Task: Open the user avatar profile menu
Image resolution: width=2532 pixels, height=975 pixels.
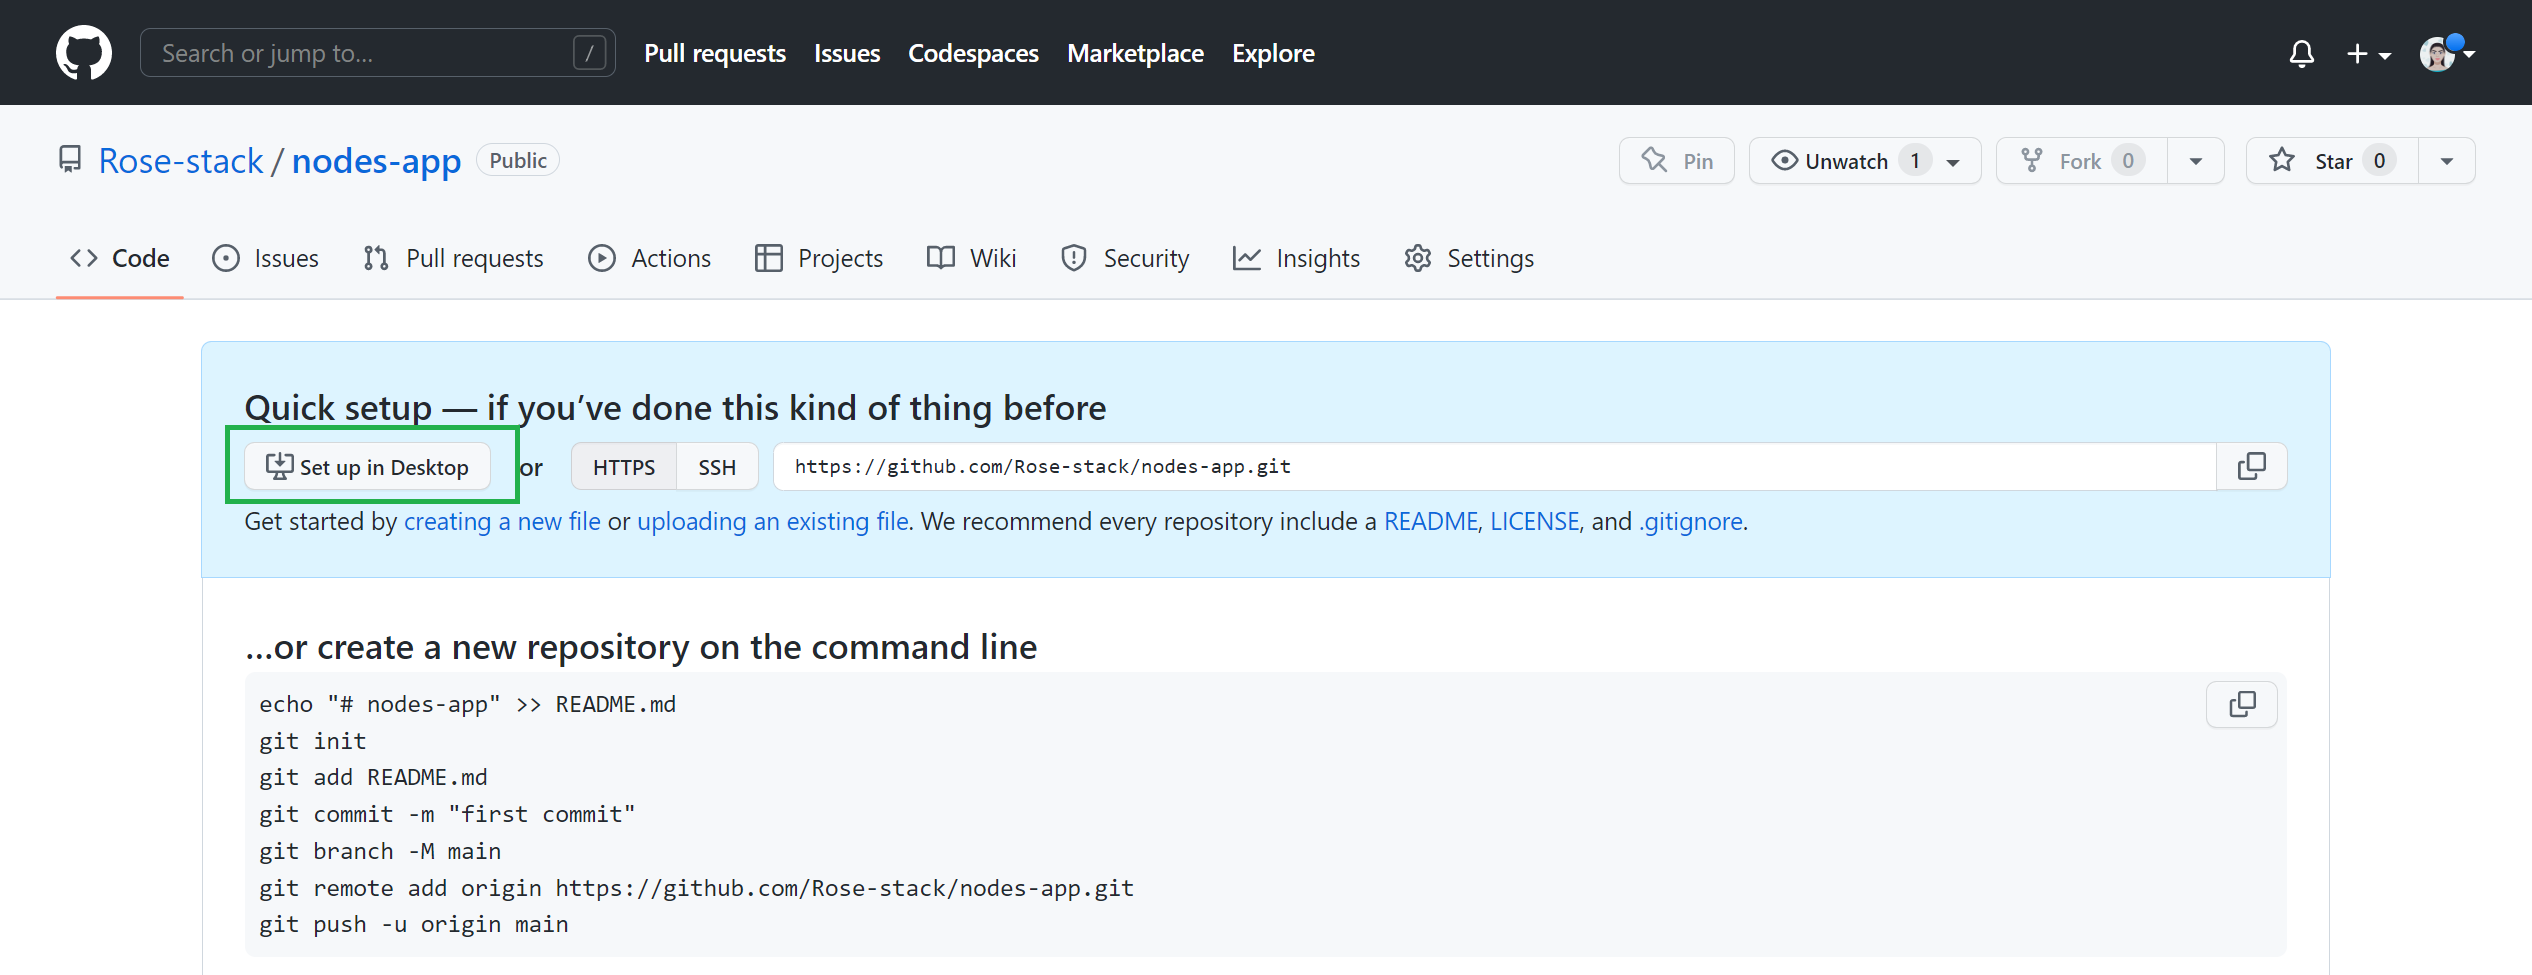Action: point(2446,53)
